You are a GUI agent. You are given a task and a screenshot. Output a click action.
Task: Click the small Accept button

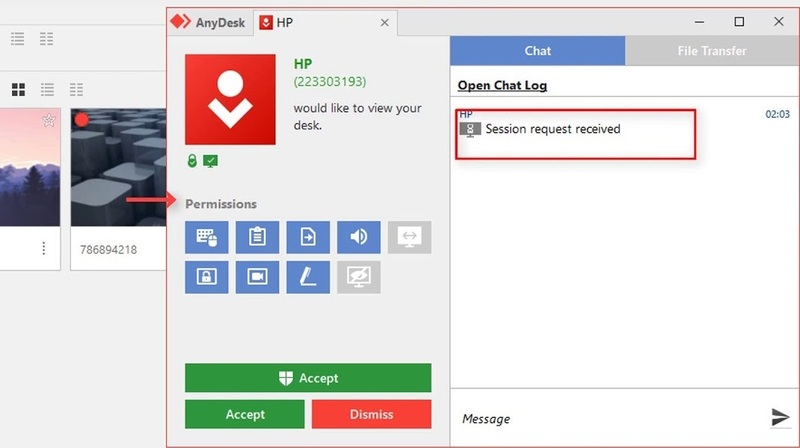point(245,414)
